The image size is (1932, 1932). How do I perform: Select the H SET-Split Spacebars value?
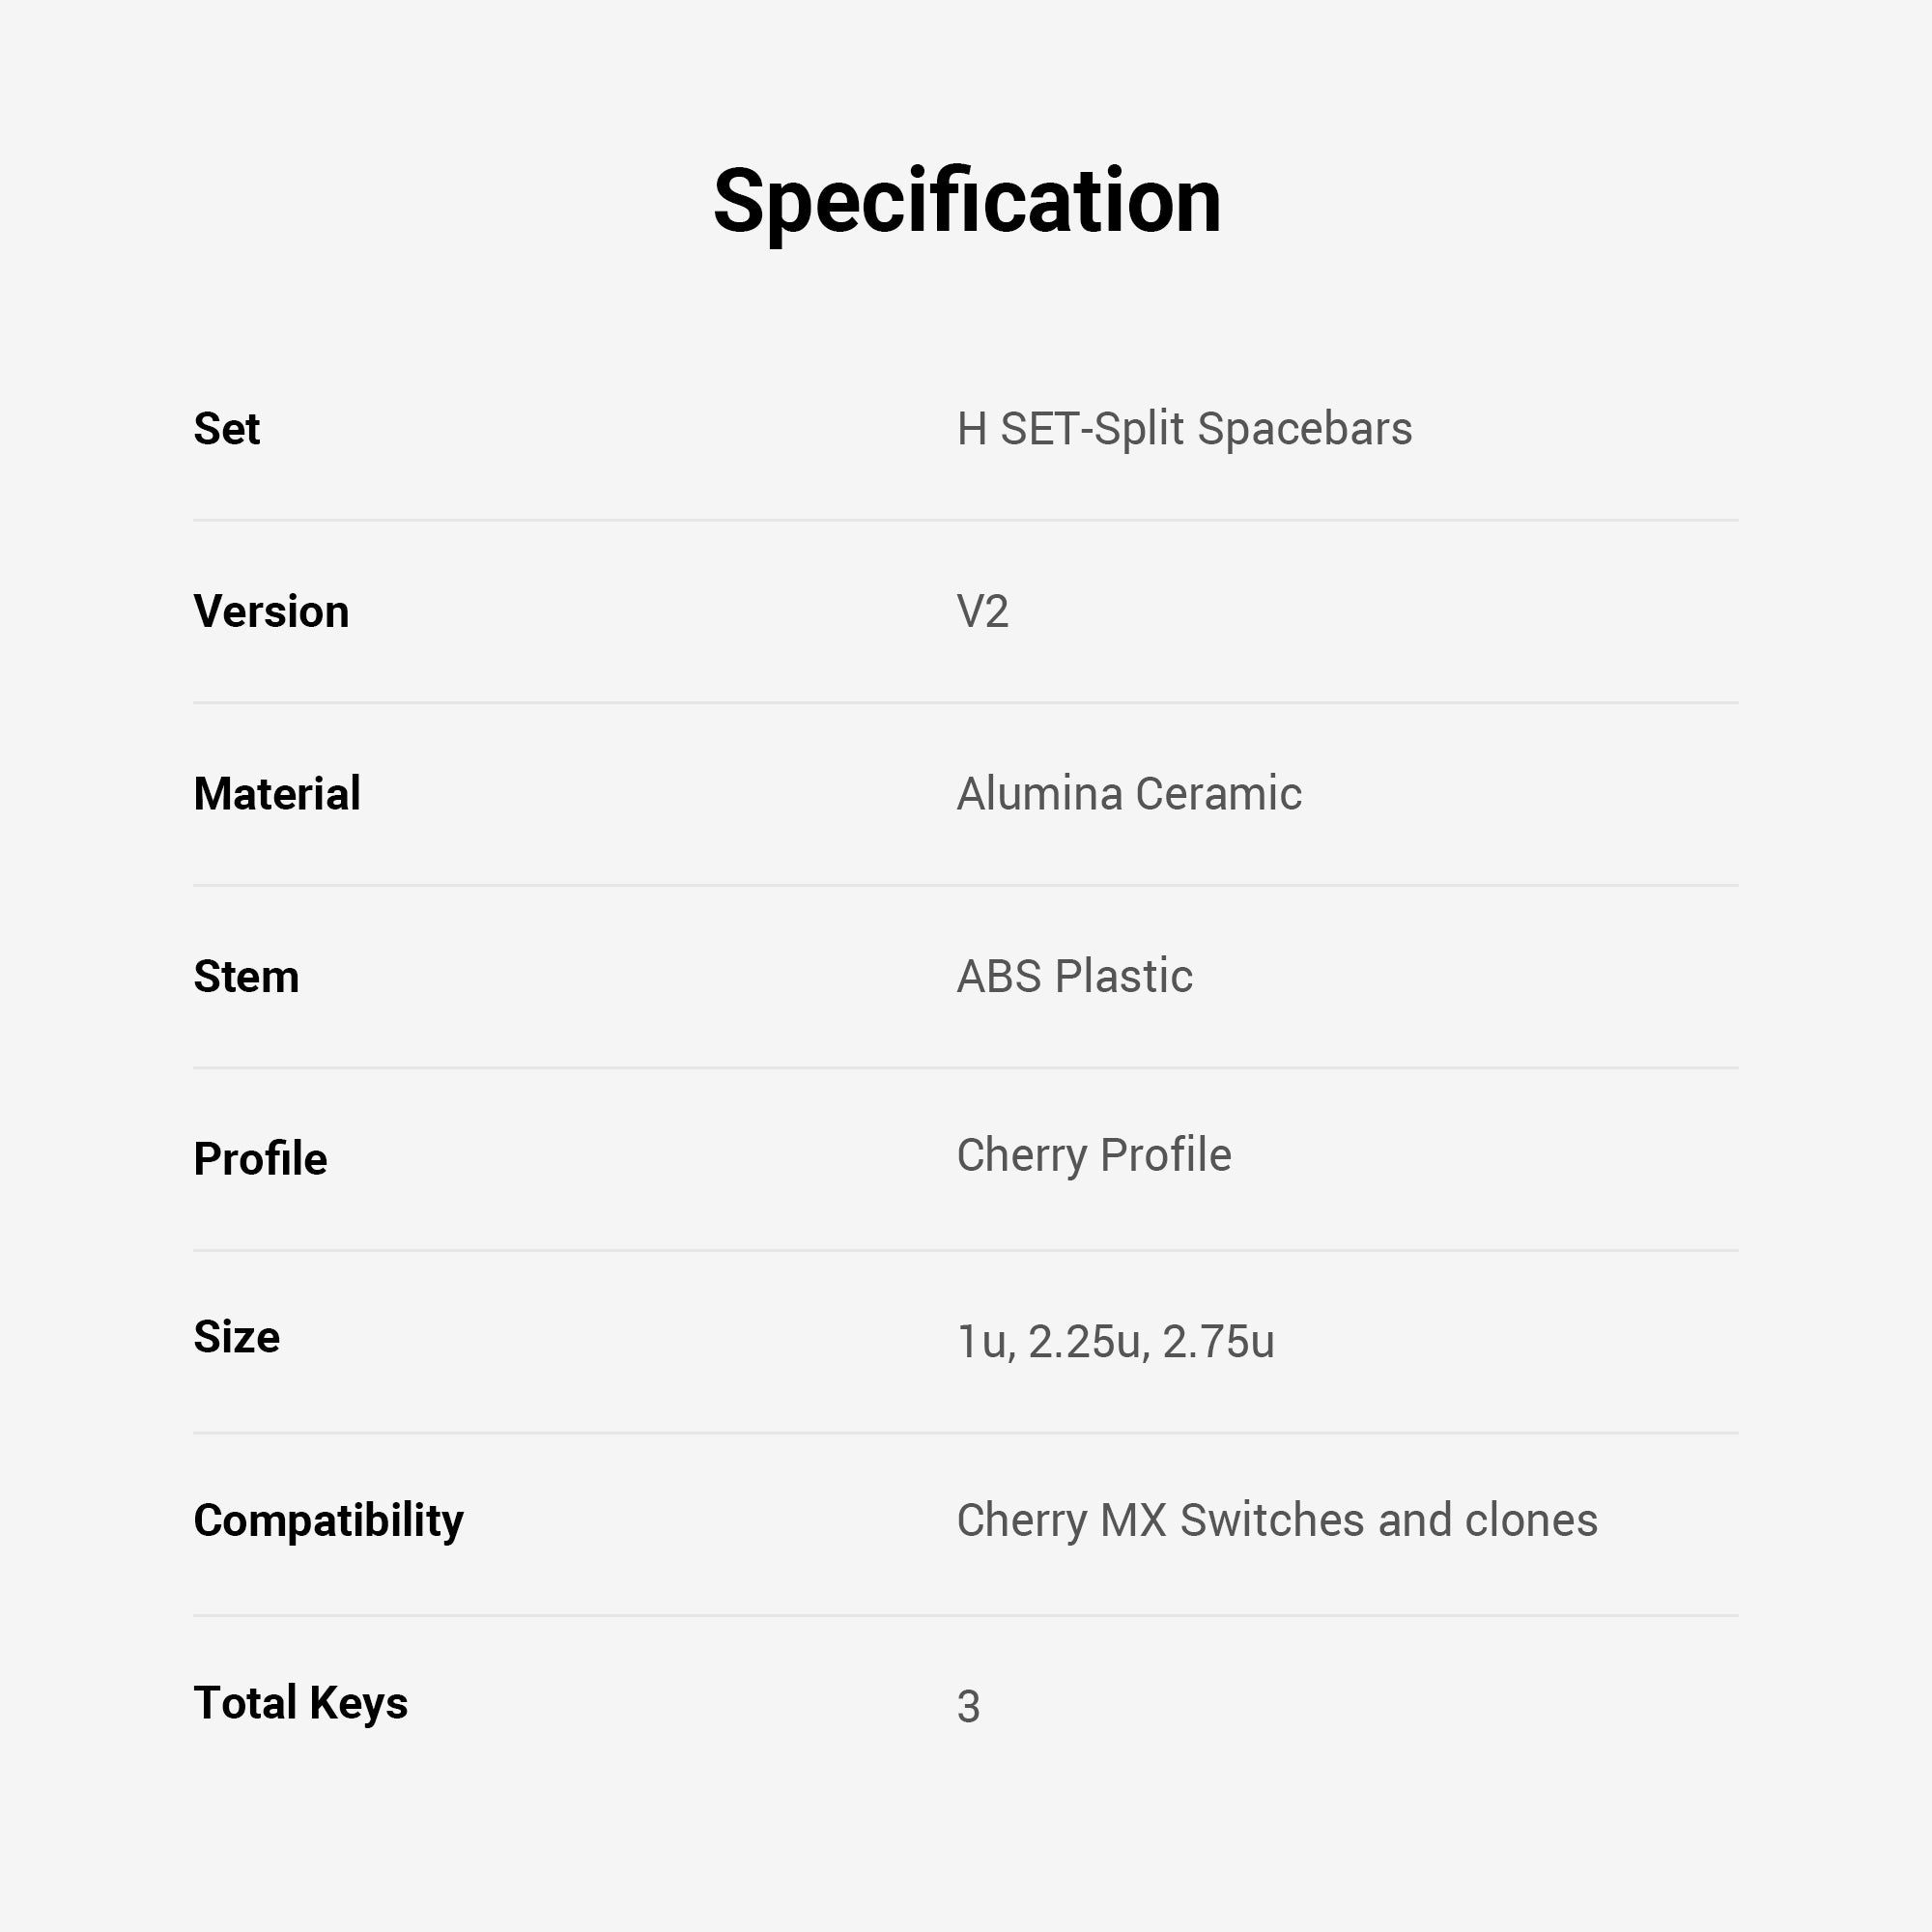pyautogui.click(x=1184, y=429)
